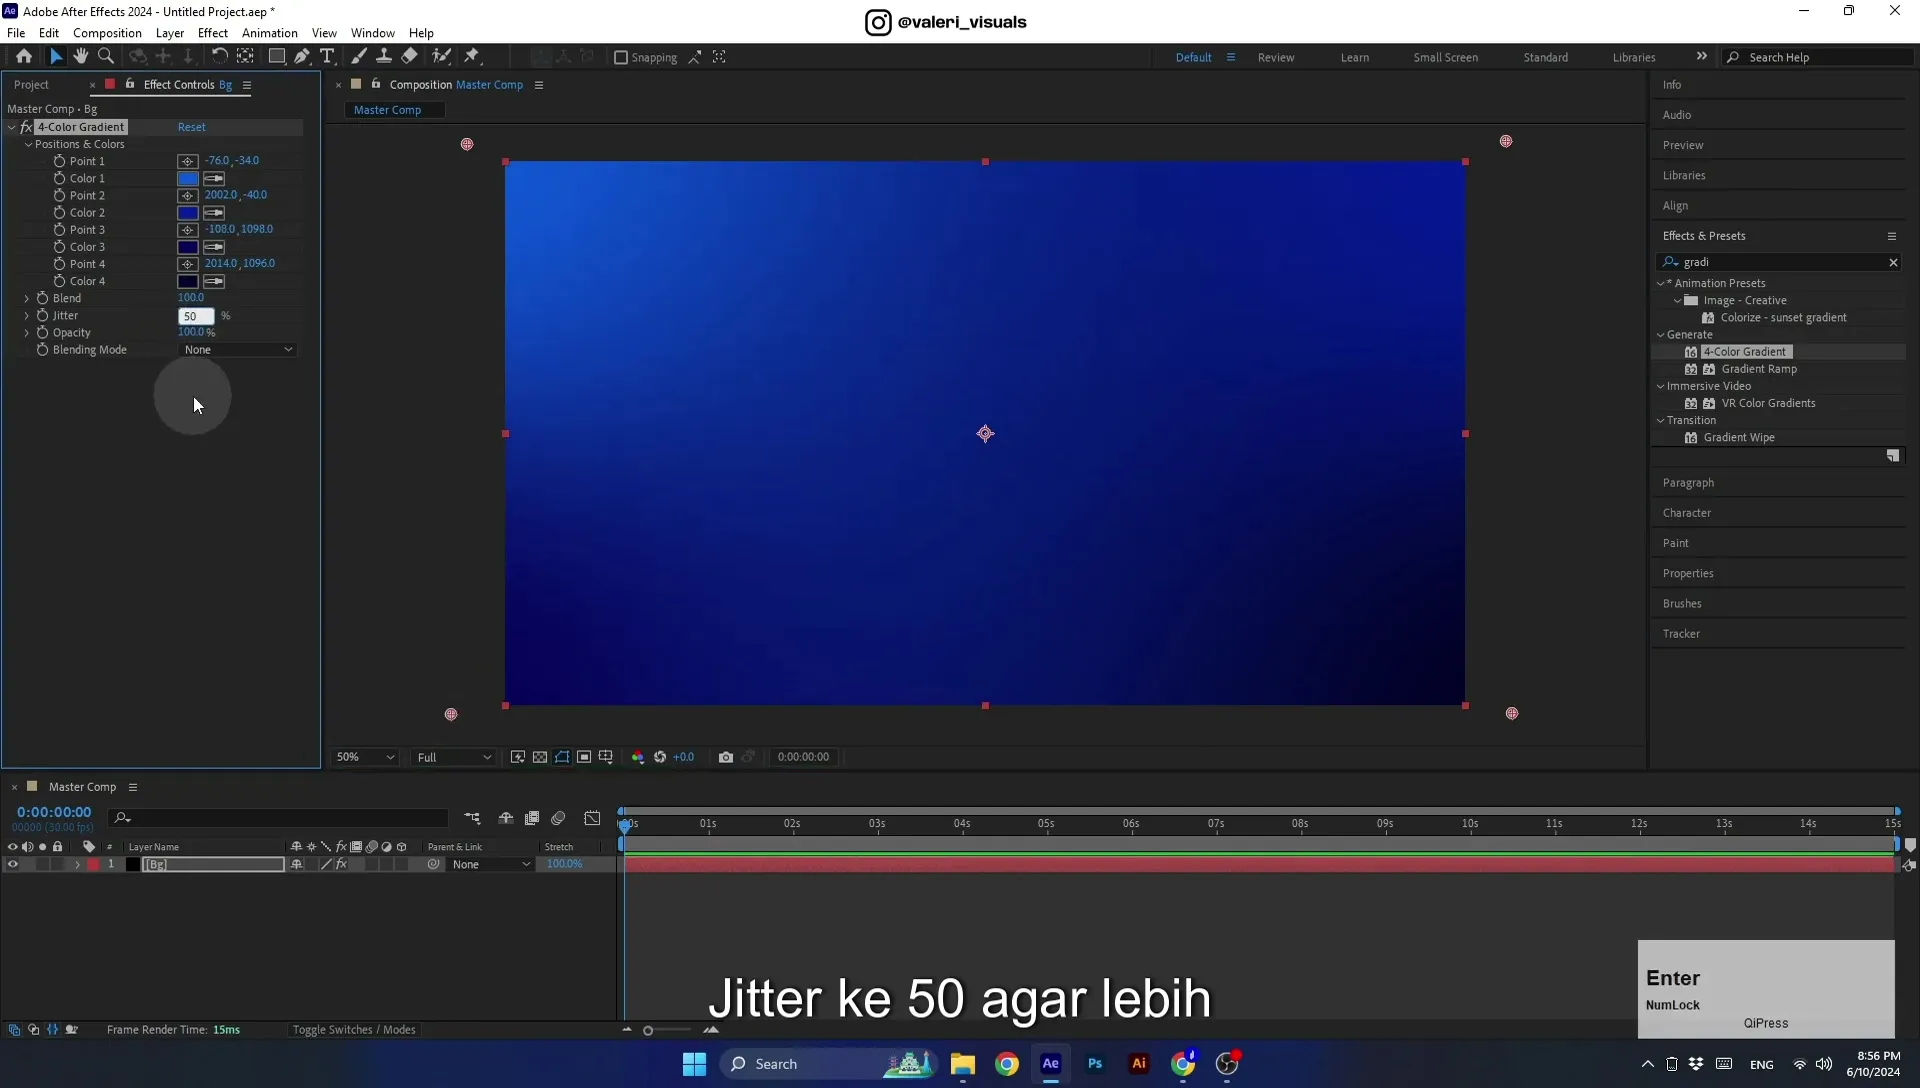Click Color 1 eyedropper icon

point(214,179)
